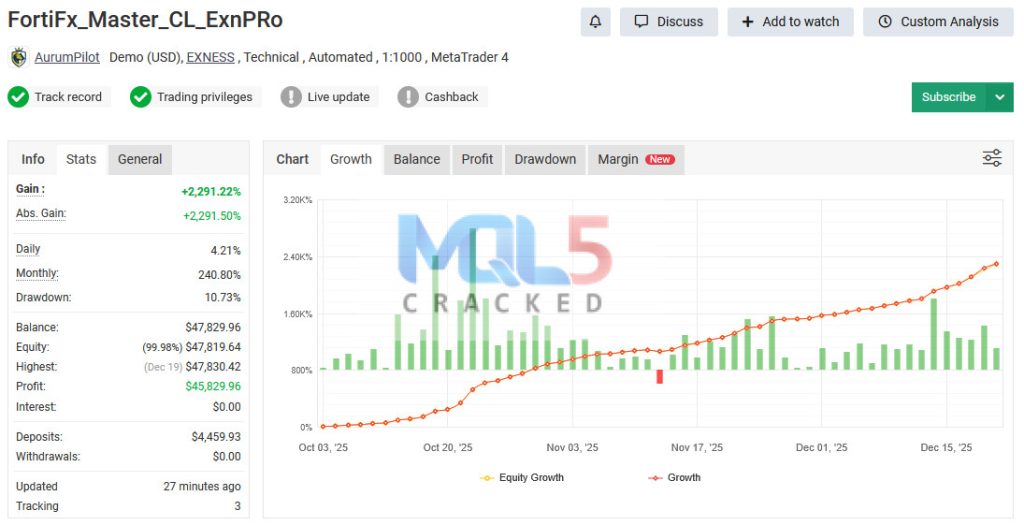Click the Discuss button
Viewport: 1024px width, 525px height.
point(669,22)
